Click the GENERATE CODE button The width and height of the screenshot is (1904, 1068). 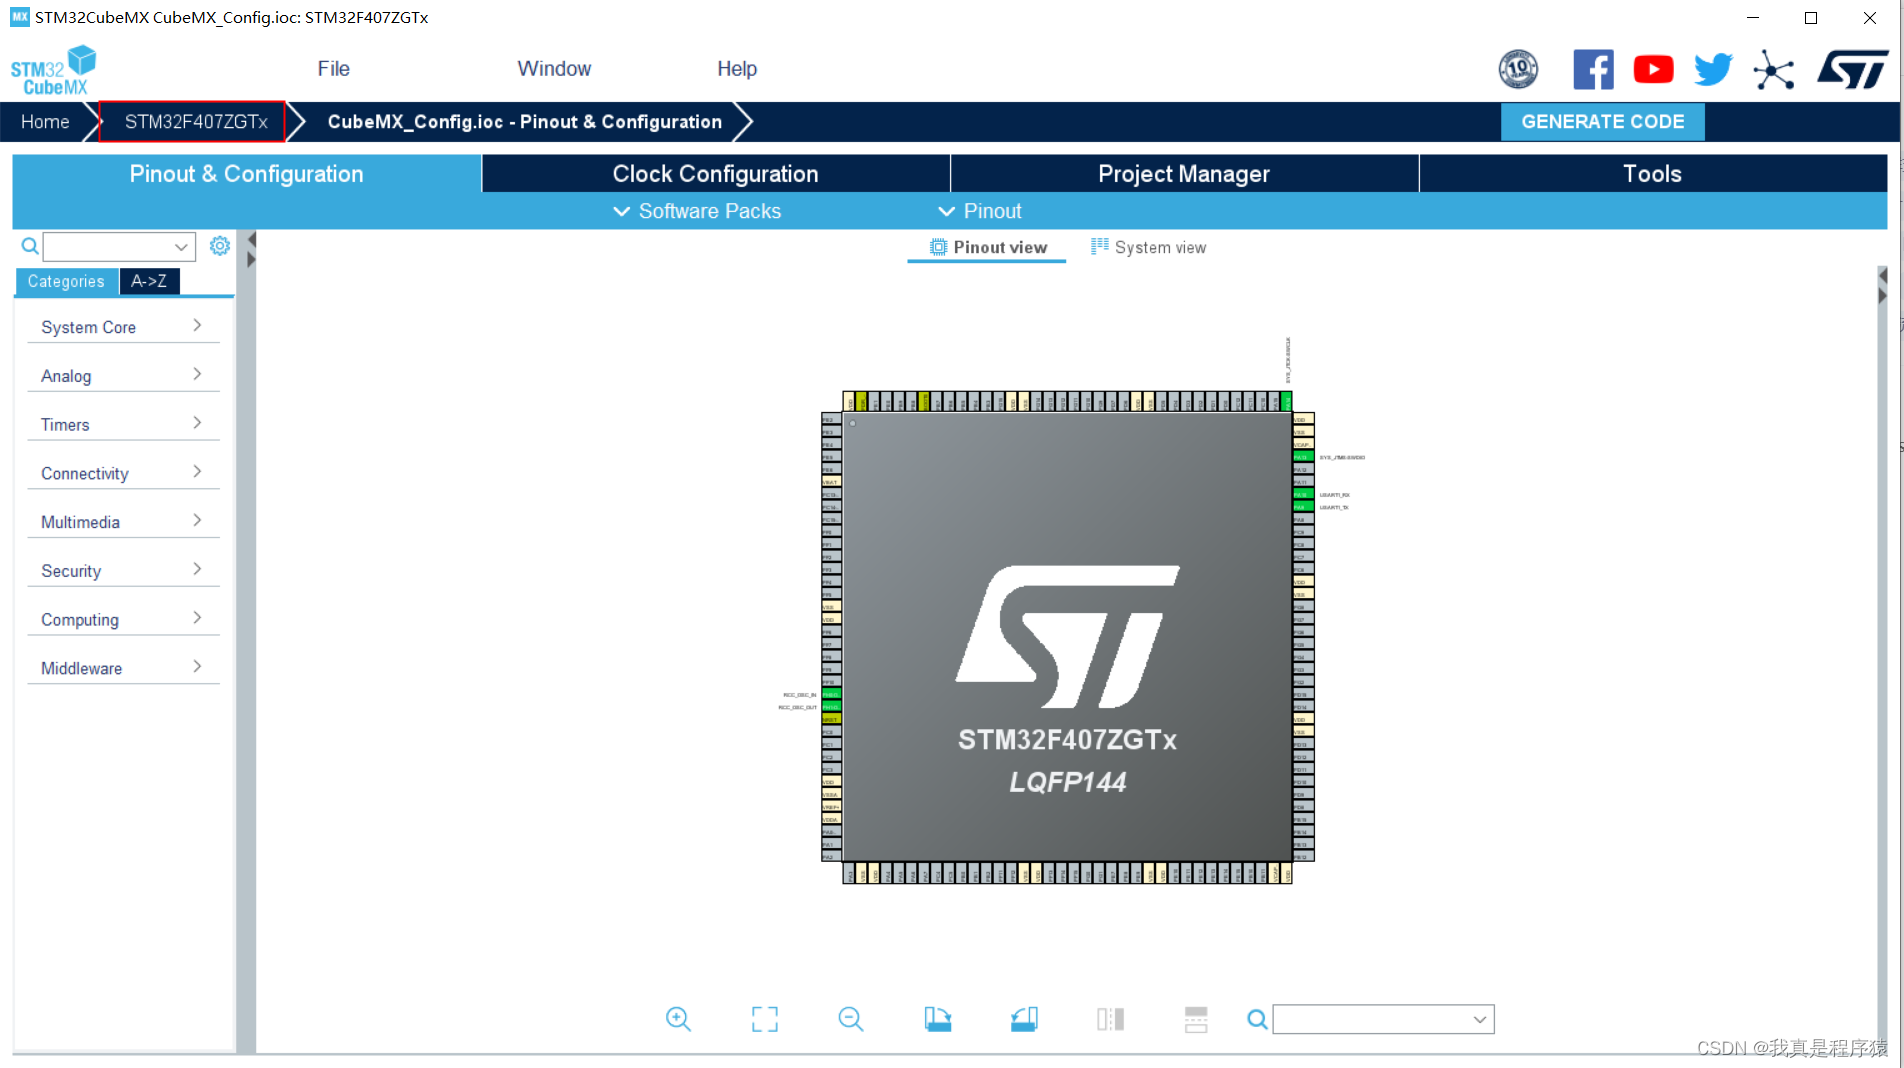click(x=1602, y=122)
